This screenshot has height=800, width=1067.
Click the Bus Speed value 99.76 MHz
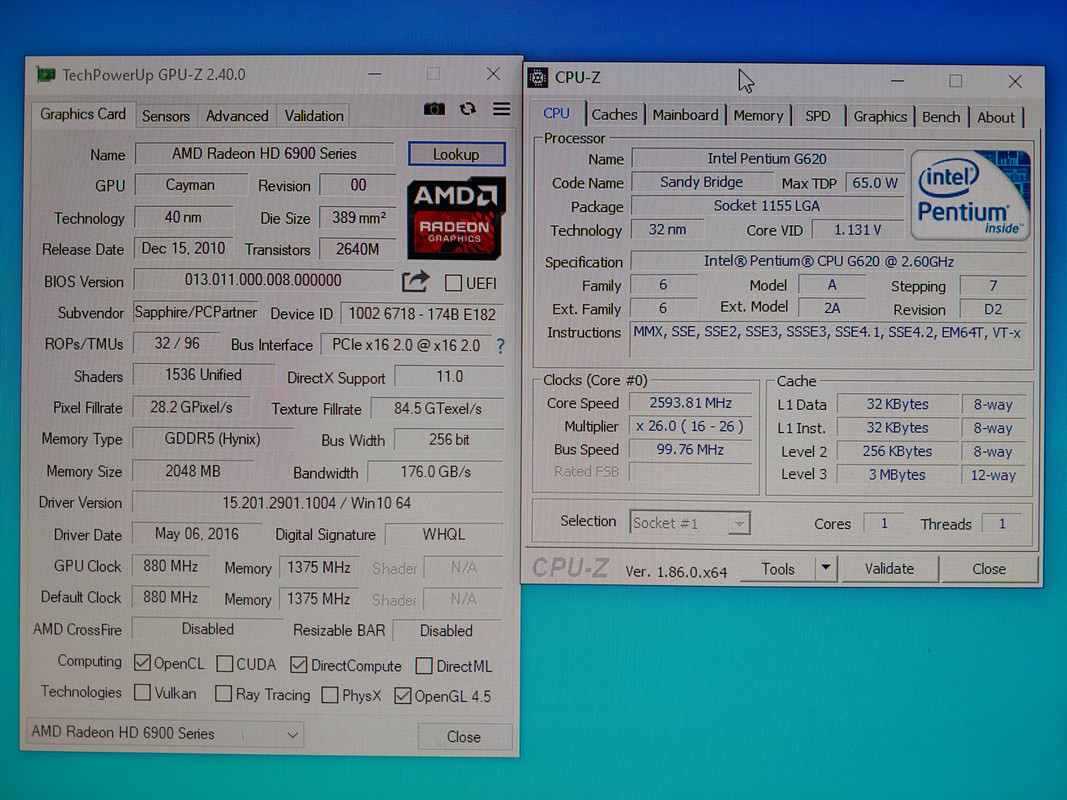690,450
